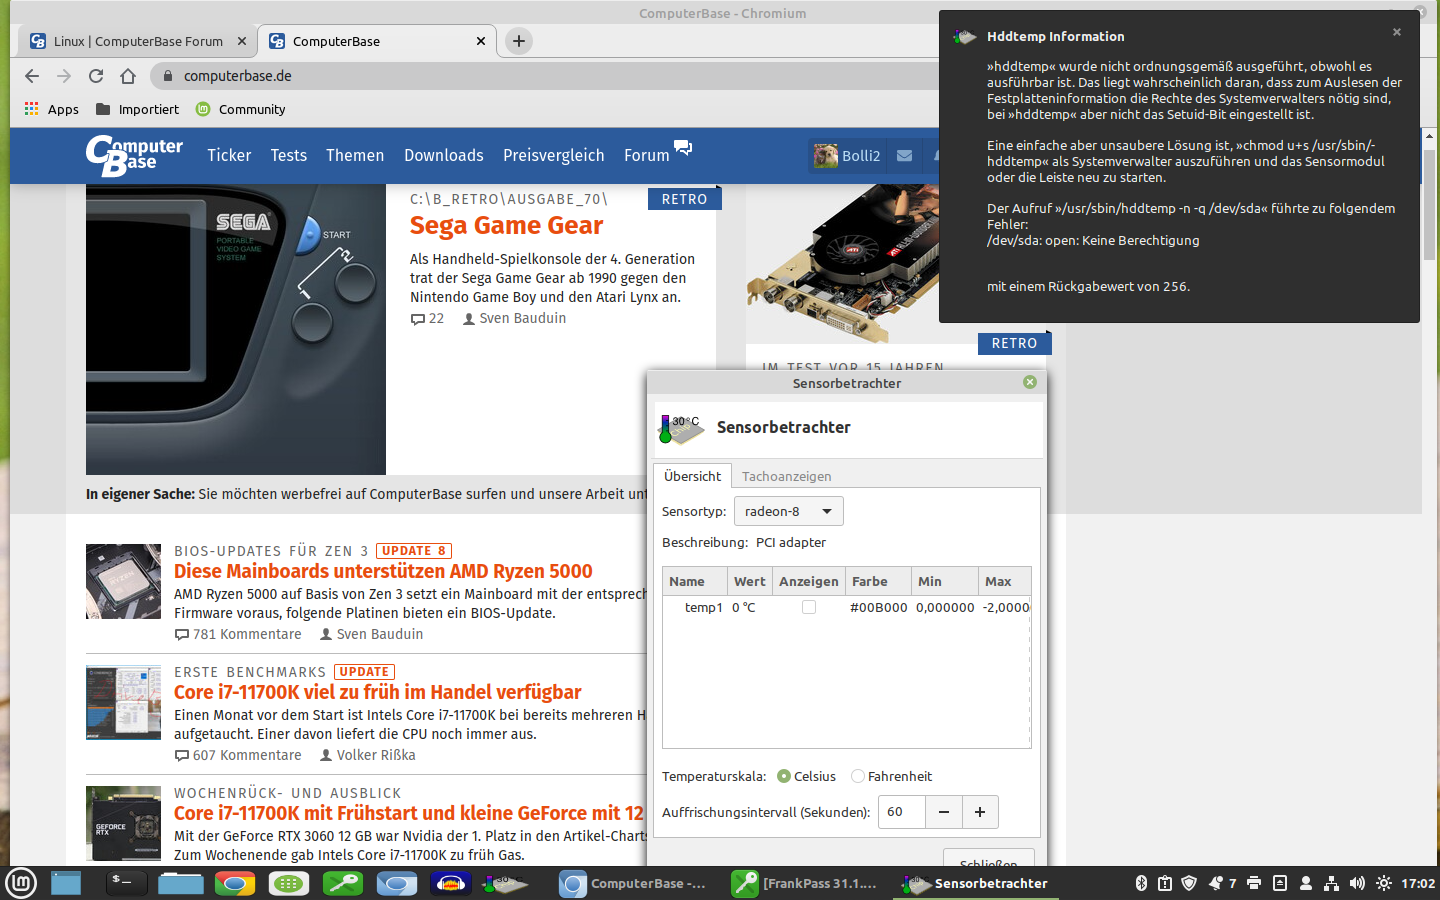1440x900 pixels.
Task: Show notifications bell with count 7
Action: (1222, 883)
